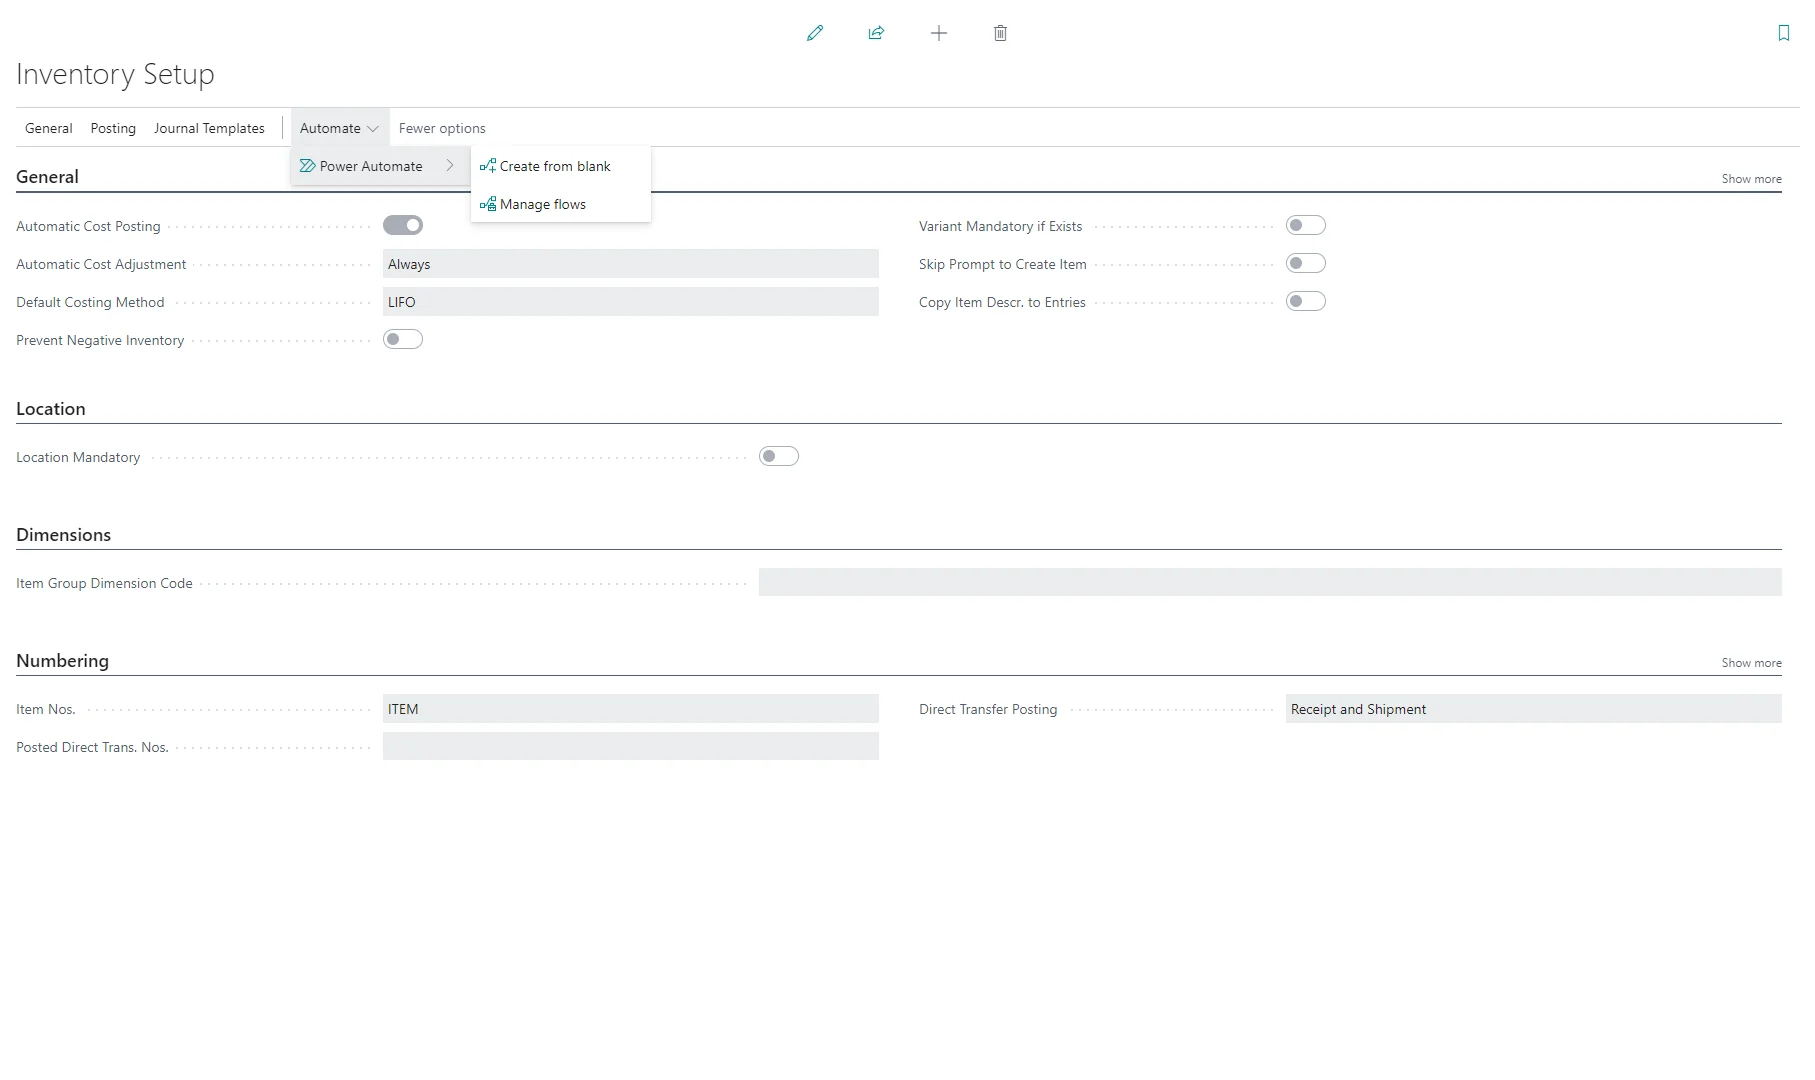Enable the Prevent Negative Inventory toggle
The height and width of the screenshot is (1080, 1815).
pyautogui.click(x=403, y=340)
